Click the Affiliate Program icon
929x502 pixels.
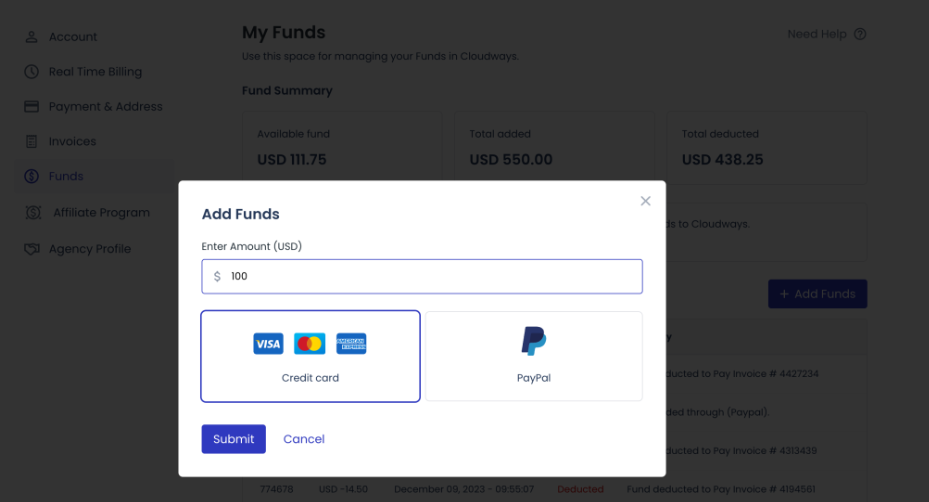click(33, 213)
